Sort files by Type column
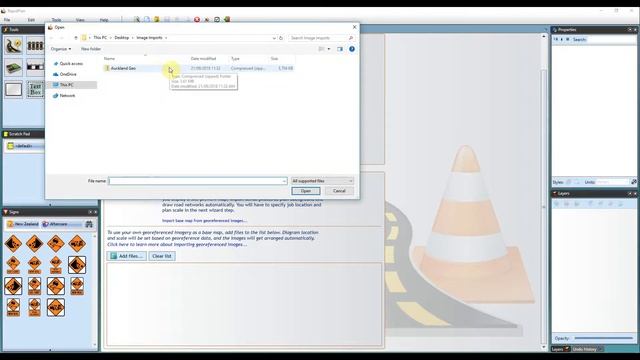This screenshot has width=640, height=360. [236, 59]
